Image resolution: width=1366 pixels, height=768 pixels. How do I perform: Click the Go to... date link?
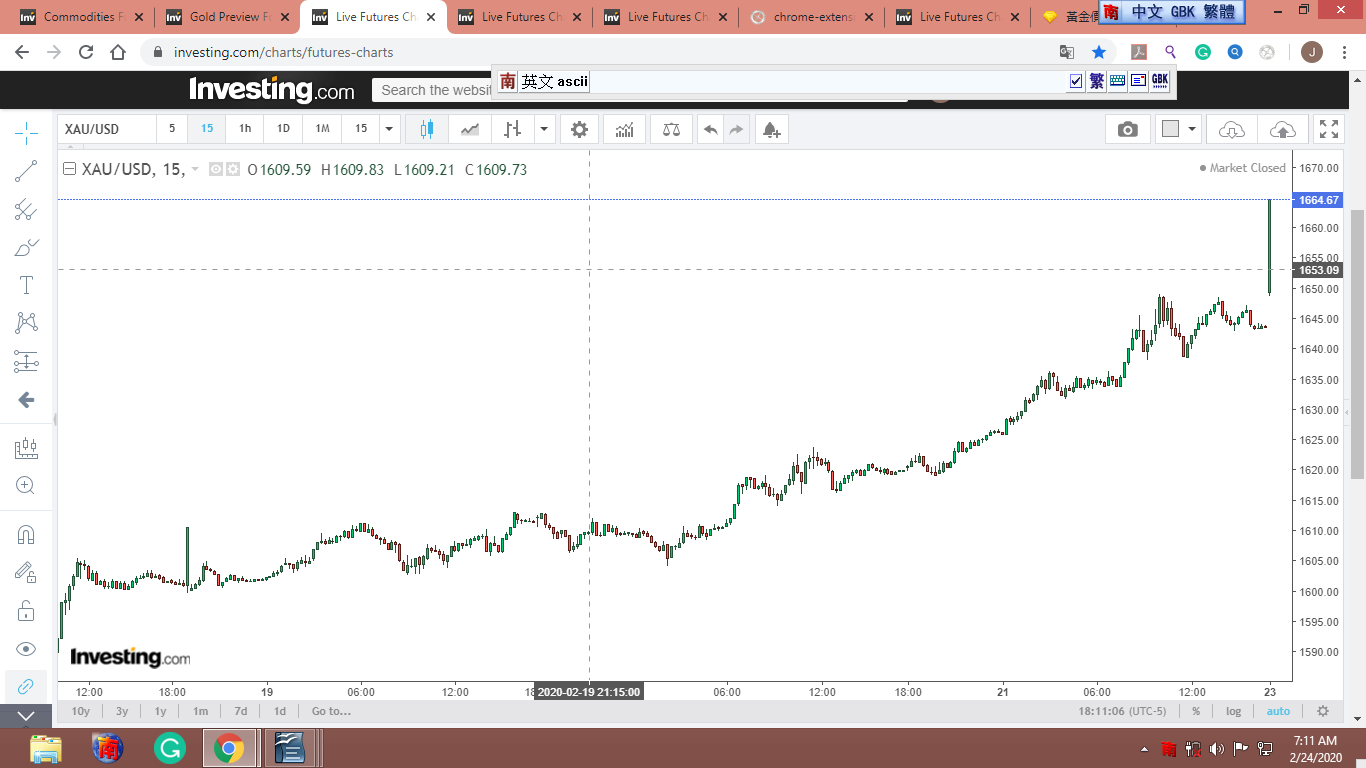point(331,711)
